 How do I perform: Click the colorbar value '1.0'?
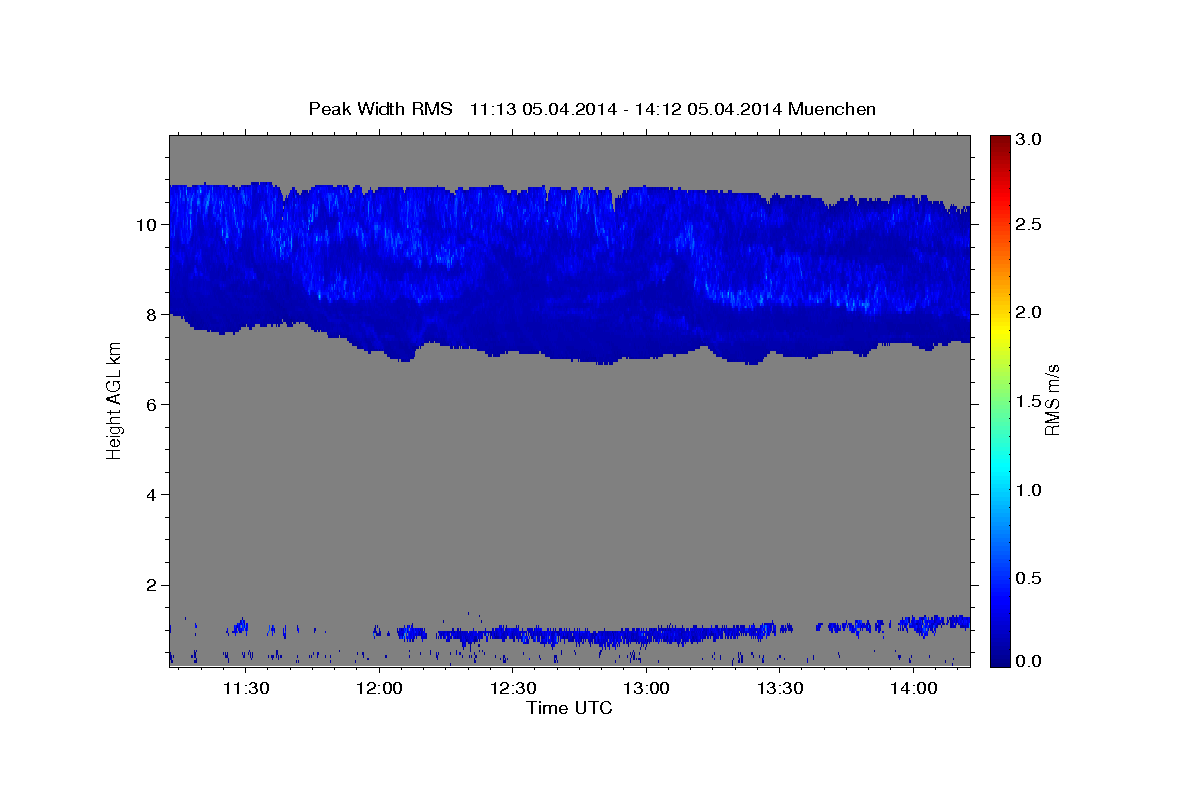[1028, 490]
